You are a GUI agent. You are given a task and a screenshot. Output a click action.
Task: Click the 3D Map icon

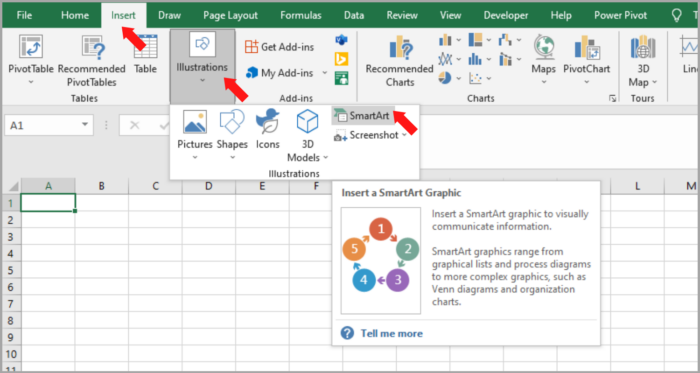643,46
